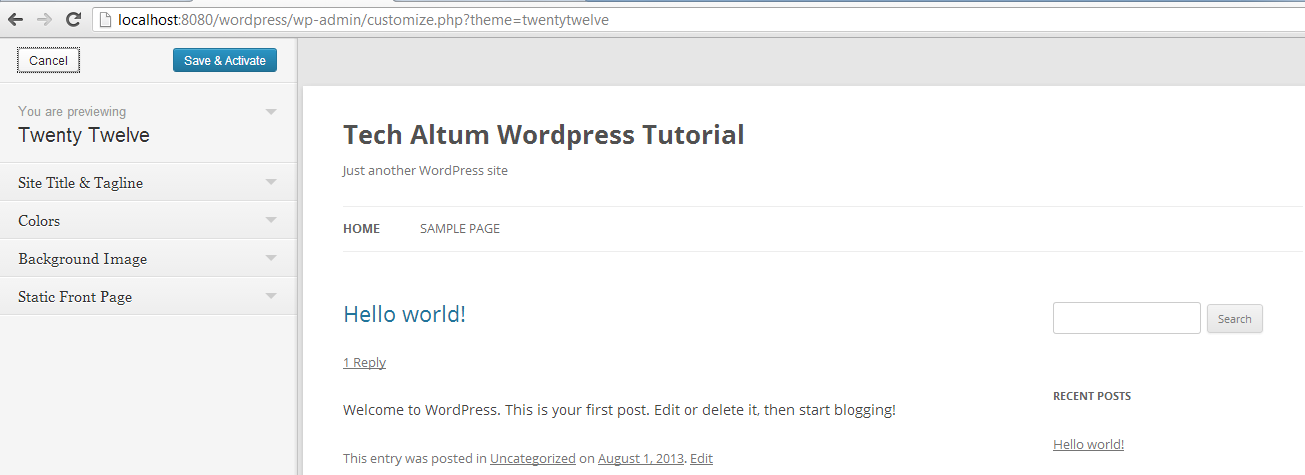Select the SAMPLE PAGE navigation item
The width and height of the screenshot is (1305, 475).
coord(460,229)
